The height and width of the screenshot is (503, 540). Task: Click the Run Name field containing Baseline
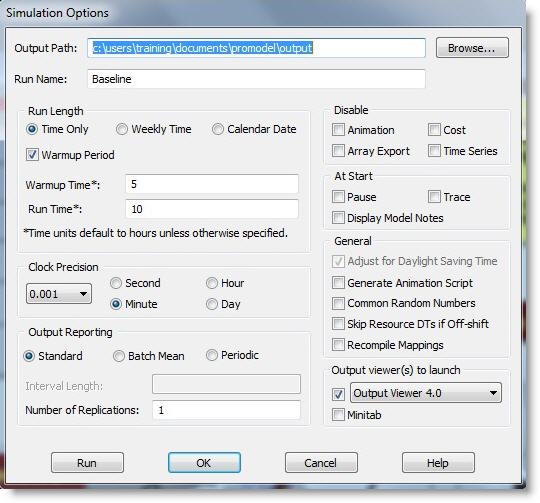point(256,79)
